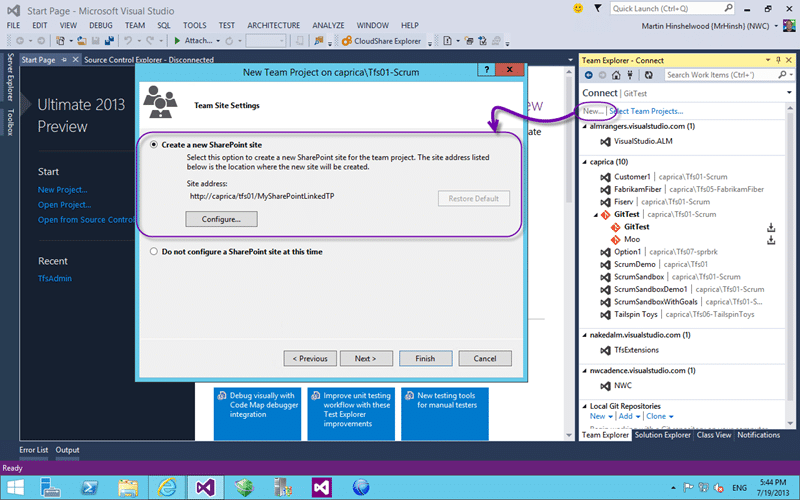Click the New Project toolbar icon
Image resolution: width=800 pixels, height=500 pixels.
pos(60,40)
